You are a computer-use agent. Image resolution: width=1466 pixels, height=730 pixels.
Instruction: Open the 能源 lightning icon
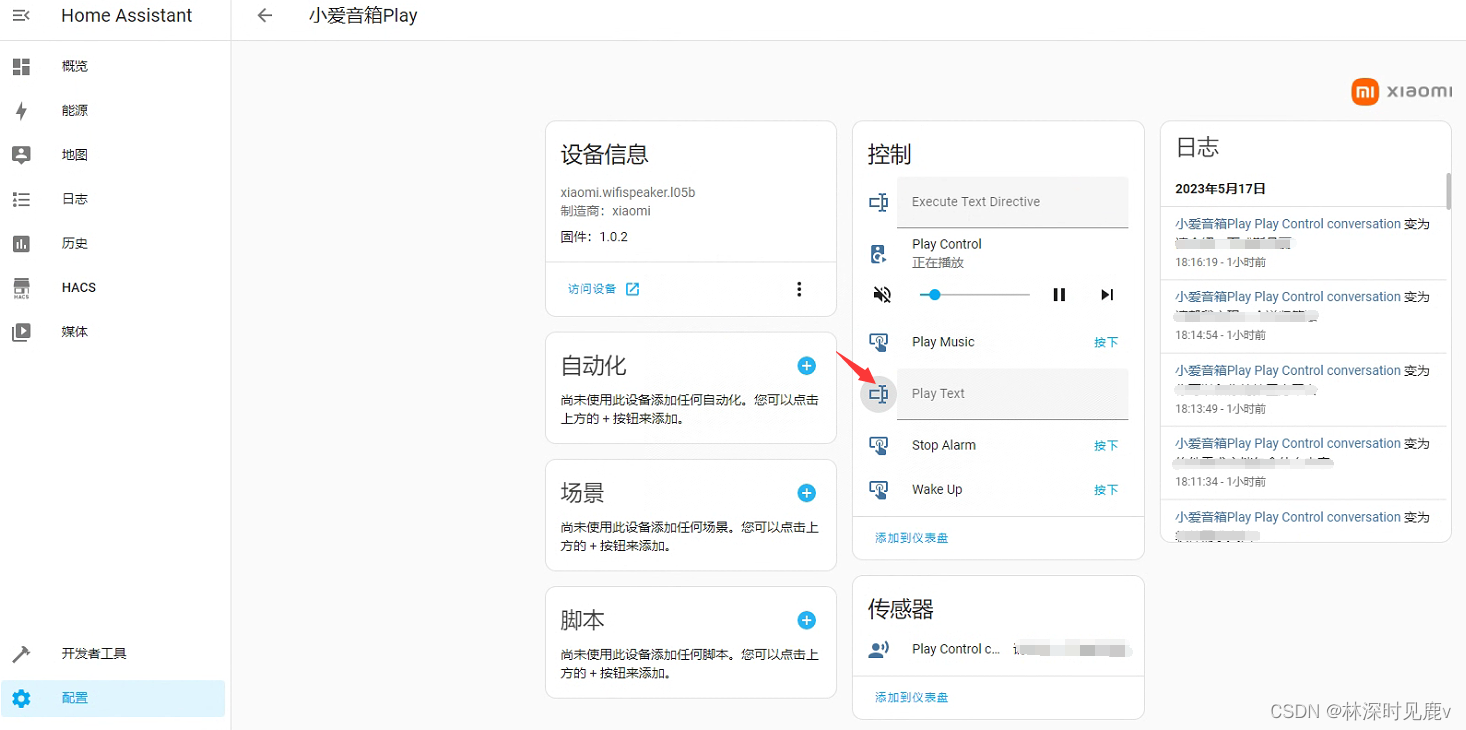pyautogui.click(x=21, y=110)
